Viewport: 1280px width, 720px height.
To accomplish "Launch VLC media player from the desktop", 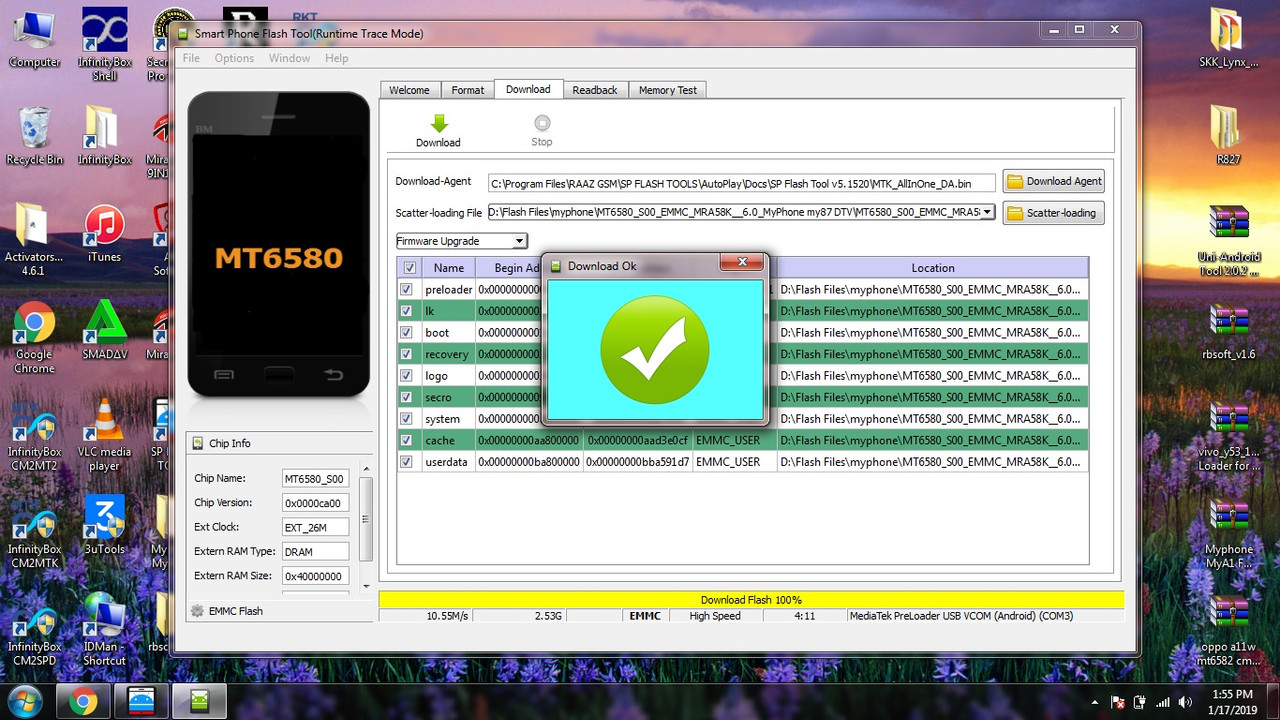I will point(104,436).
